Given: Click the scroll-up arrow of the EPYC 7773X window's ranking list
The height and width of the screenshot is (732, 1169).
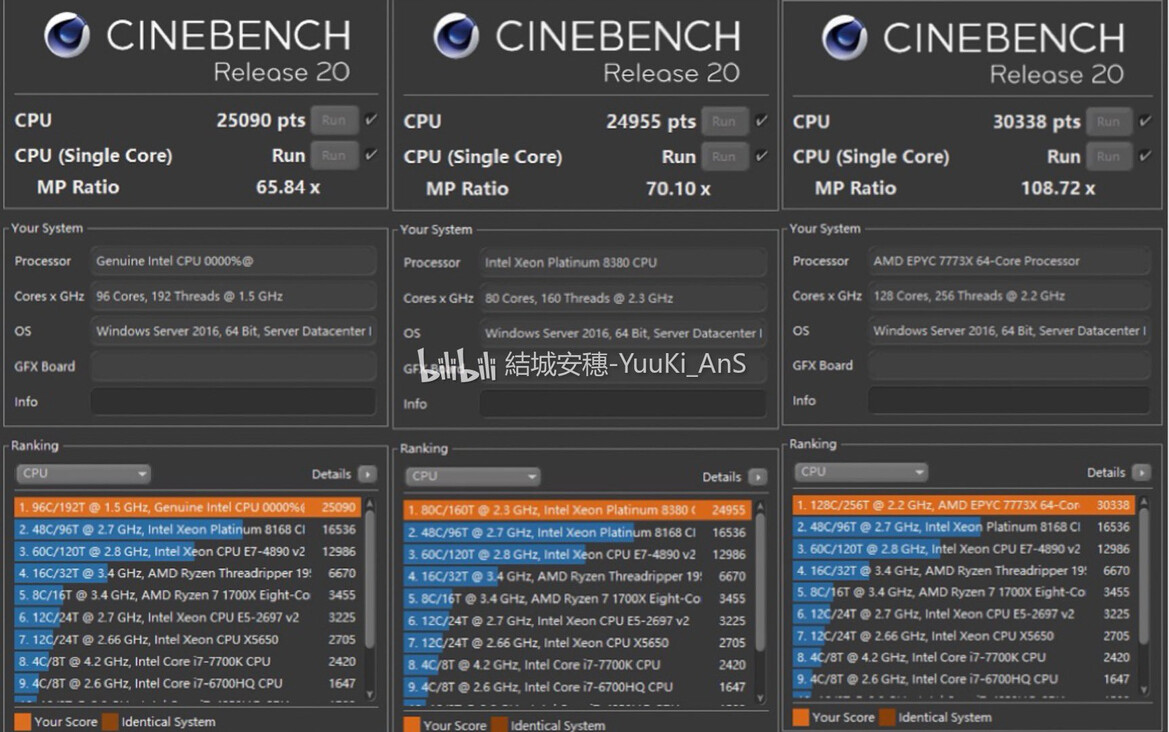Looking at the screenshot, I should click(x=1145, y=502).
